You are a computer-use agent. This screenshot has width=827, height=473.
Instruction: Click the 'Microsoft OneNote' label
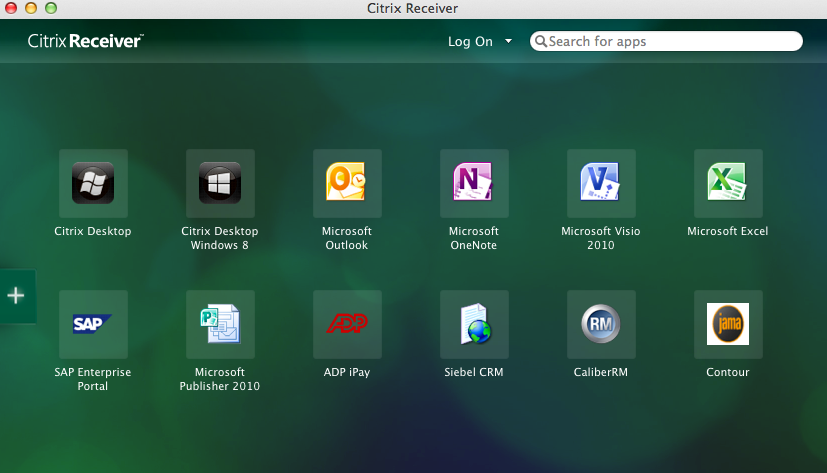pyautogui.click(x=474, y=238)
